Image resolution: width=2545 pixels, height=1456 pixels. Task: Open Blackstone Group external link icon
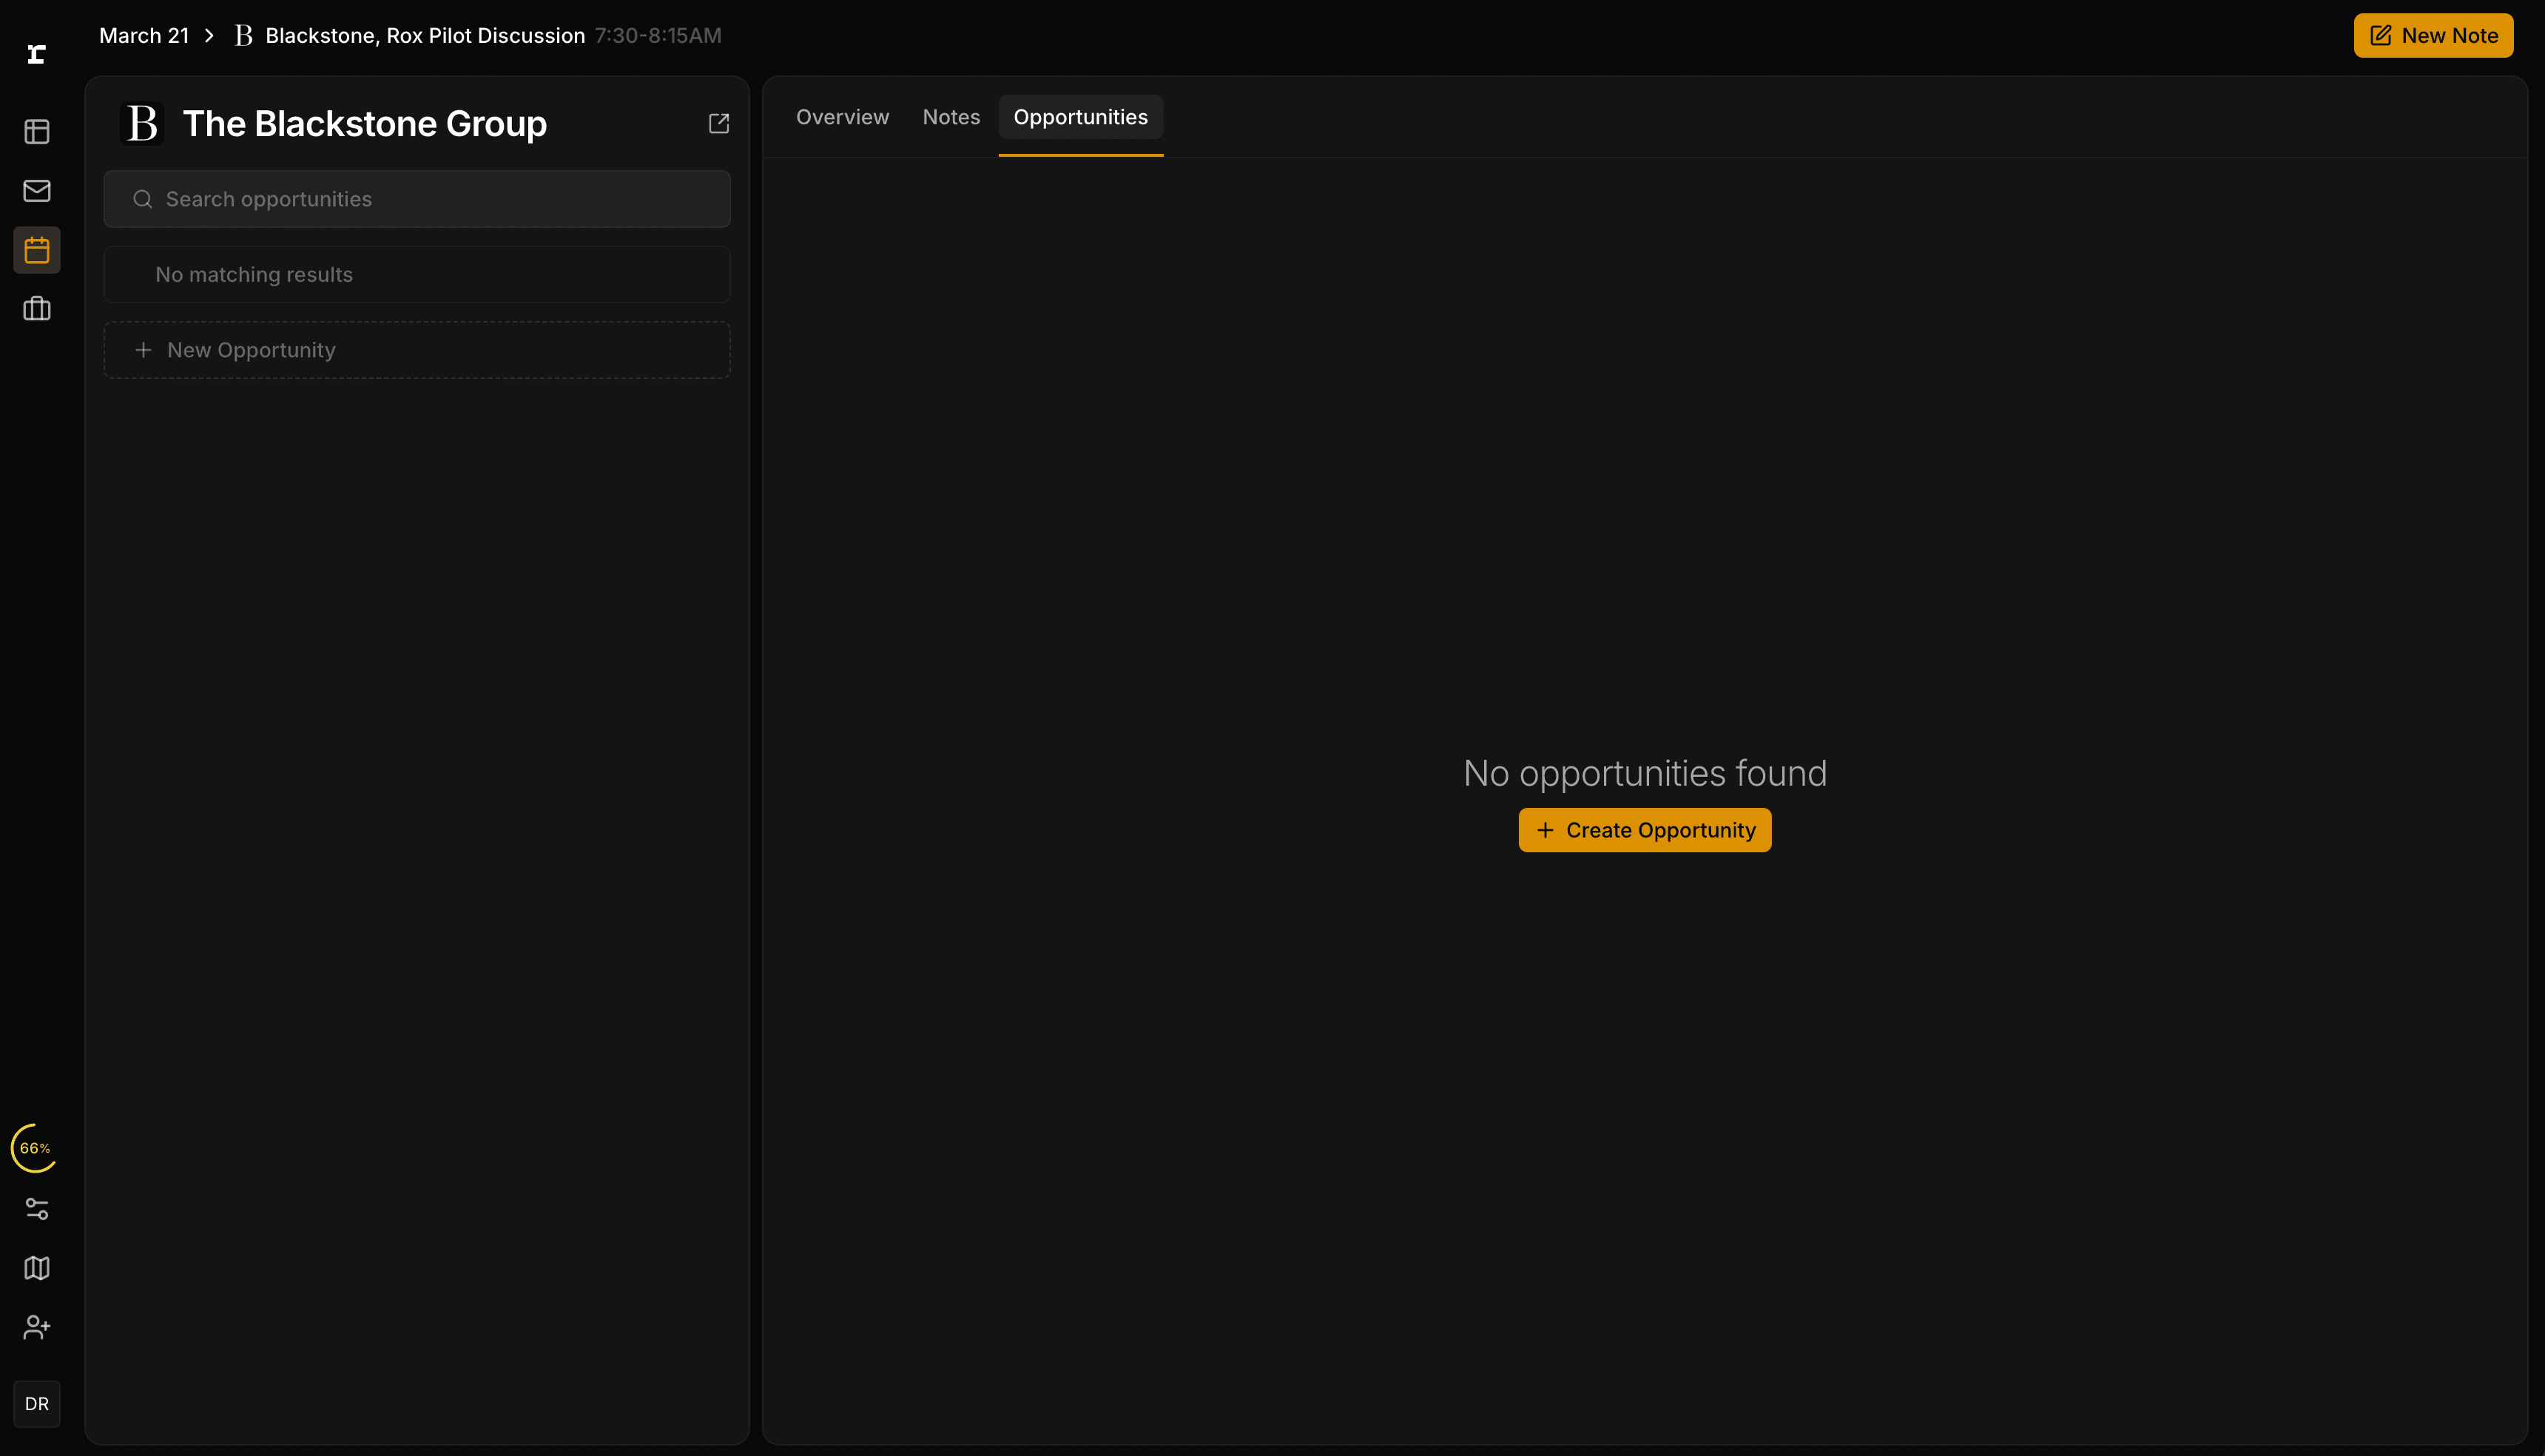point(718,123)
